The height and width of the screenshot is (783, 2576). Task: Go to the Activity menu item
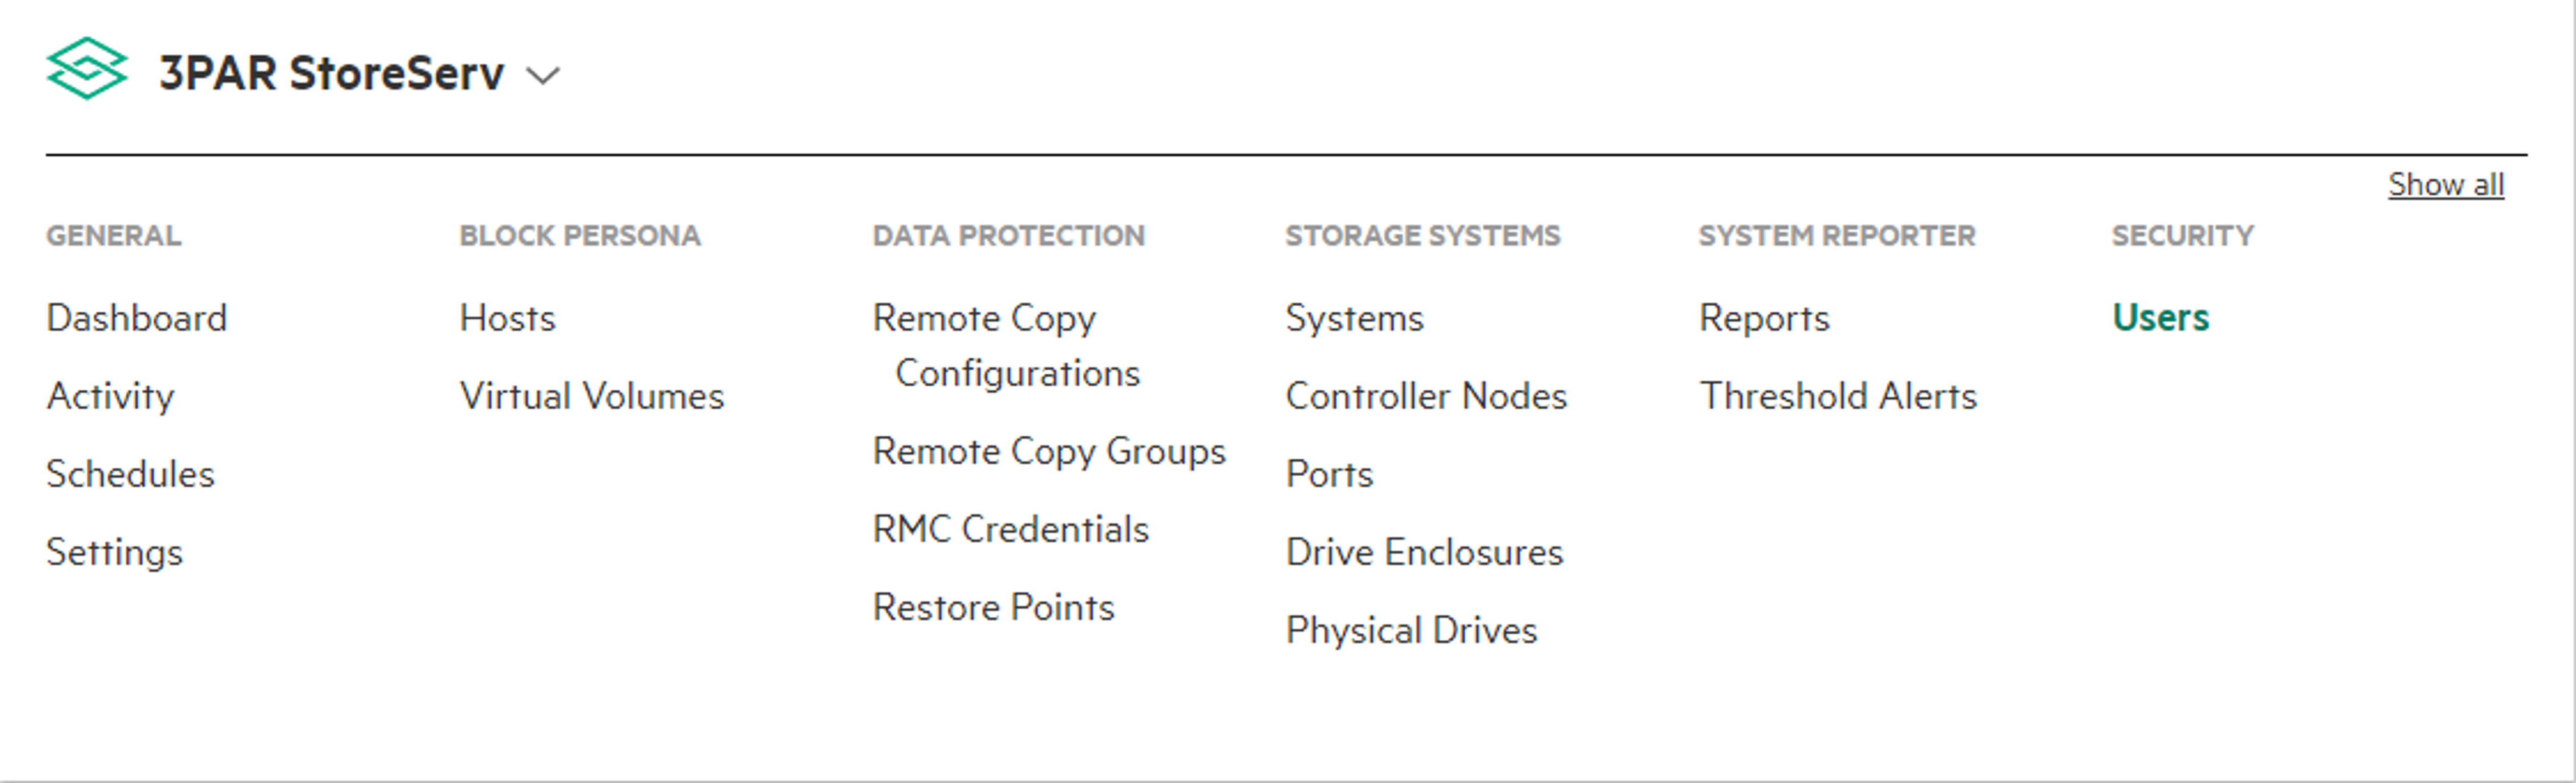click(111, 397)
